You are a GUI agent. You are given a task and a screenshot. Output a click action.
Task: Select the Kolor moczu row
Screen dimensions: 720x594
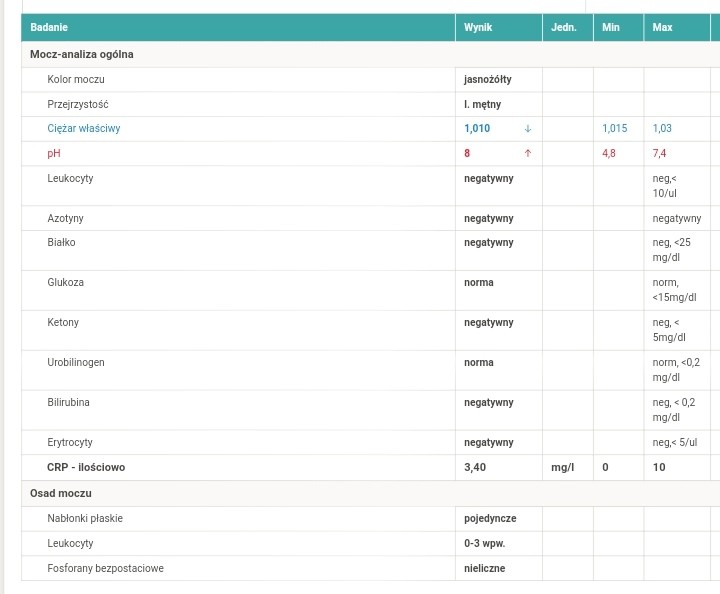click(76, 79)
